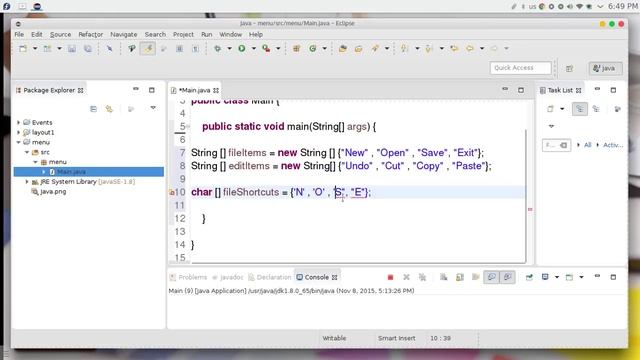Viewport: 640px width, 360px height.
Task: Expand the Events project
Action: coord(18,122)
